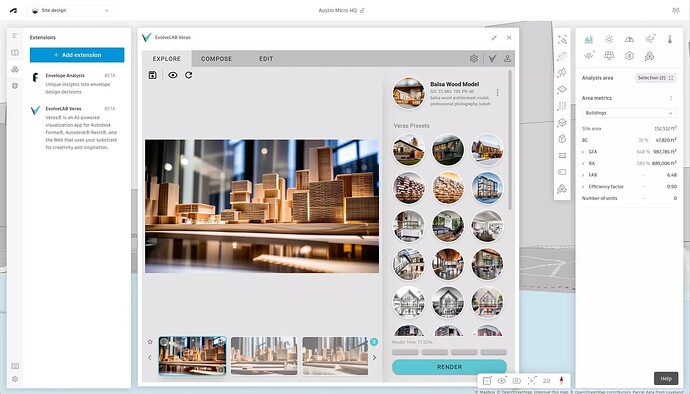Screen dimensions: 690x394
Task: Switch to the COMPOSE tab
Action: click(217, 59)
